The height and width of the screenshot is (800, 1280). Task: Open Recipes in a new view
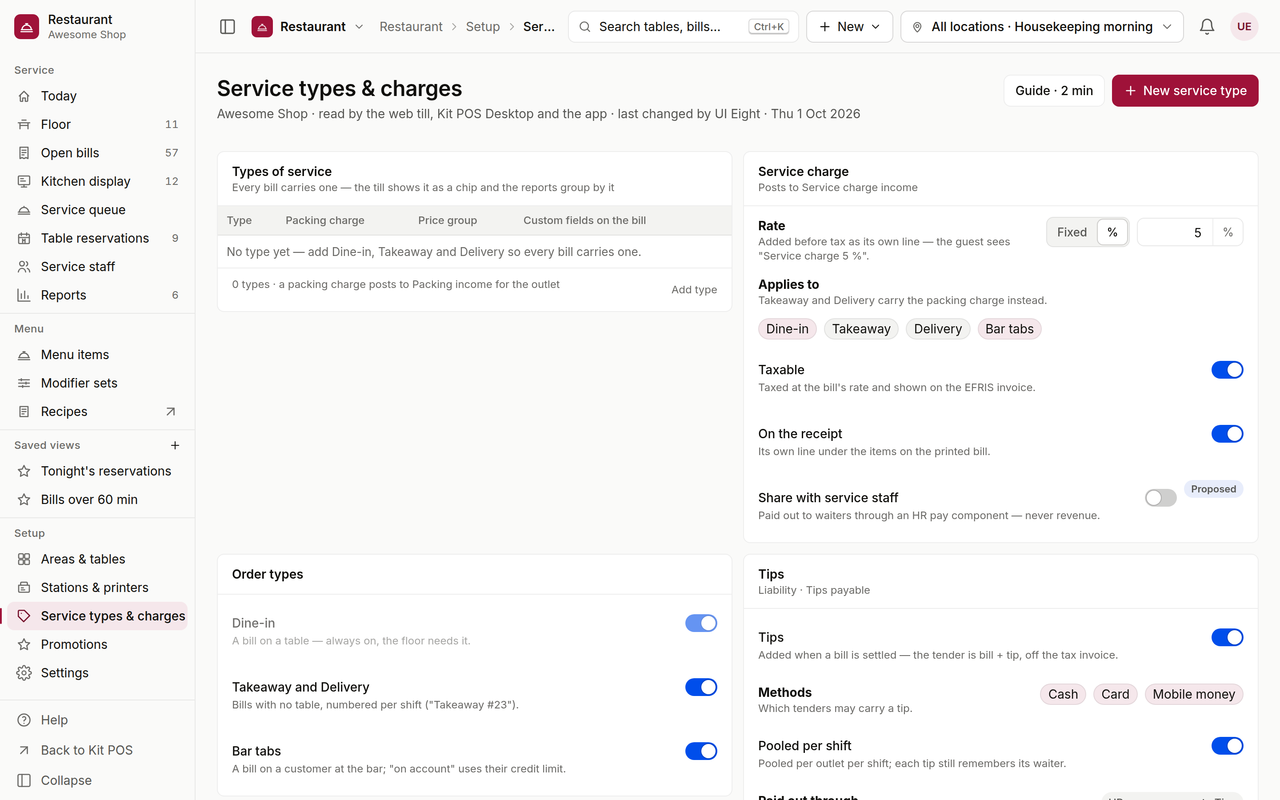[x=171, y=412]
